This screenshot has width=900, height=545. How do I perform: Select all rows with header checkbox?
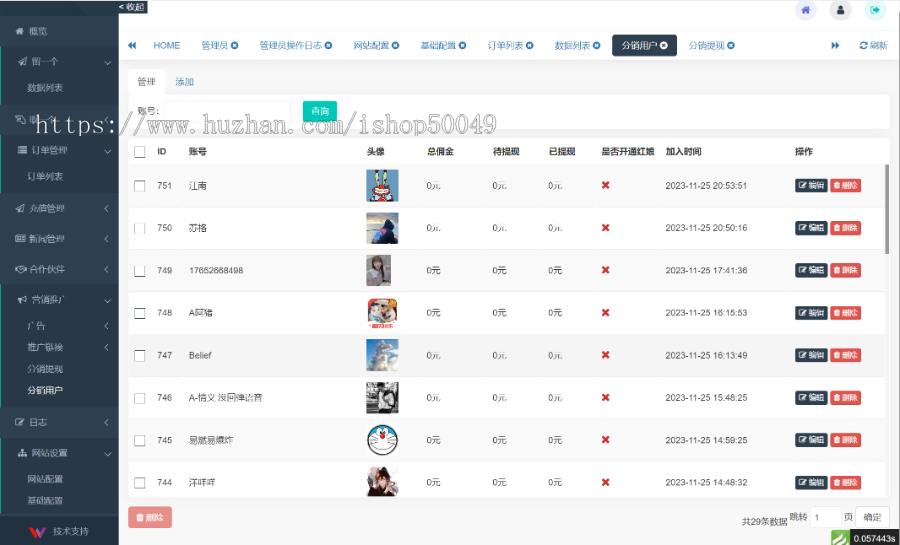[139, 152]
